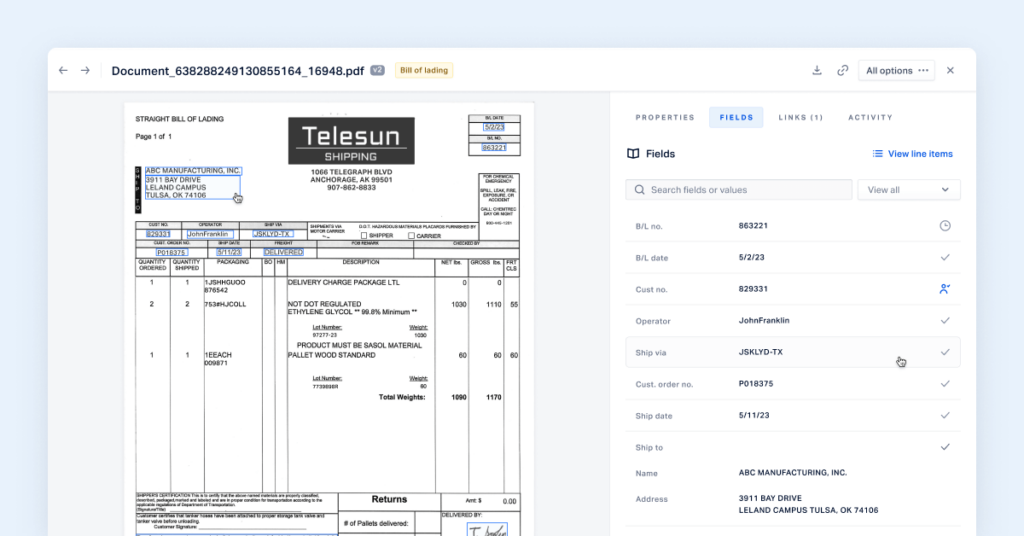Go forward with the right arrow icon
The image size is (1024, 536).
click(85, 71)
